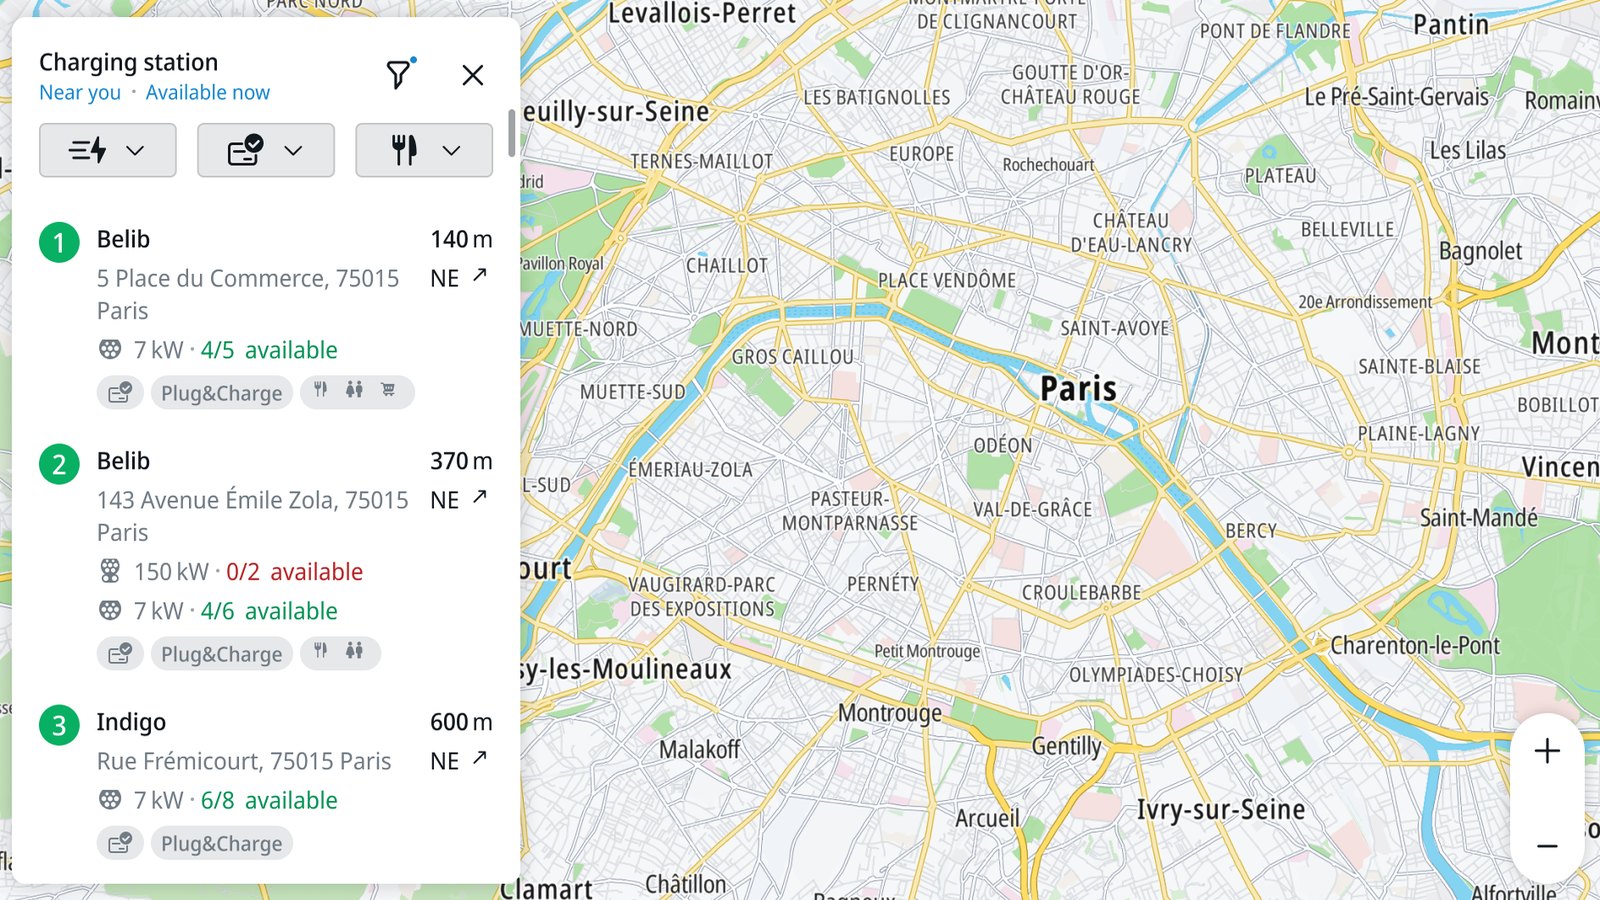Click the Available now filter link
The height and width of the screenshot is (900, 1600).
208,92
